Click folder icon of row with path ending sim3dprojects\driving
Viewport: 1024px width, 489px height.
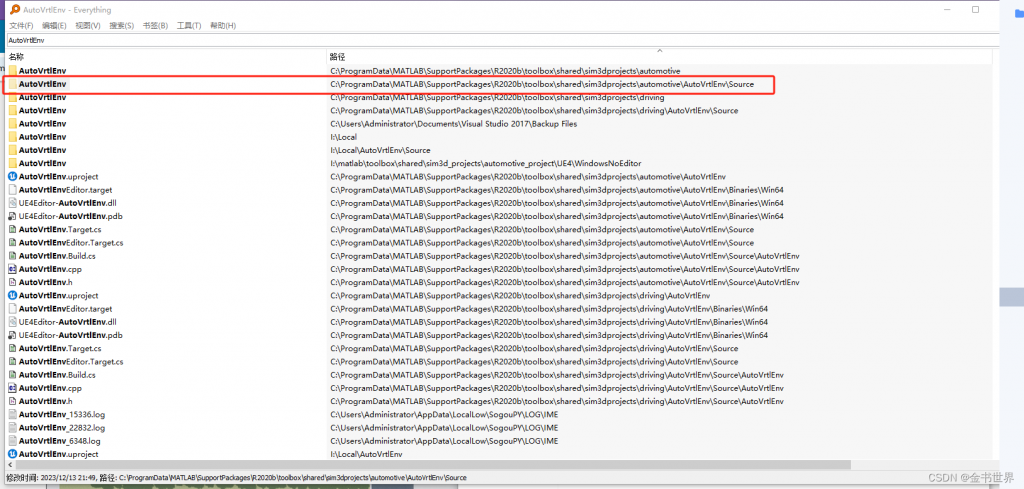13,97
